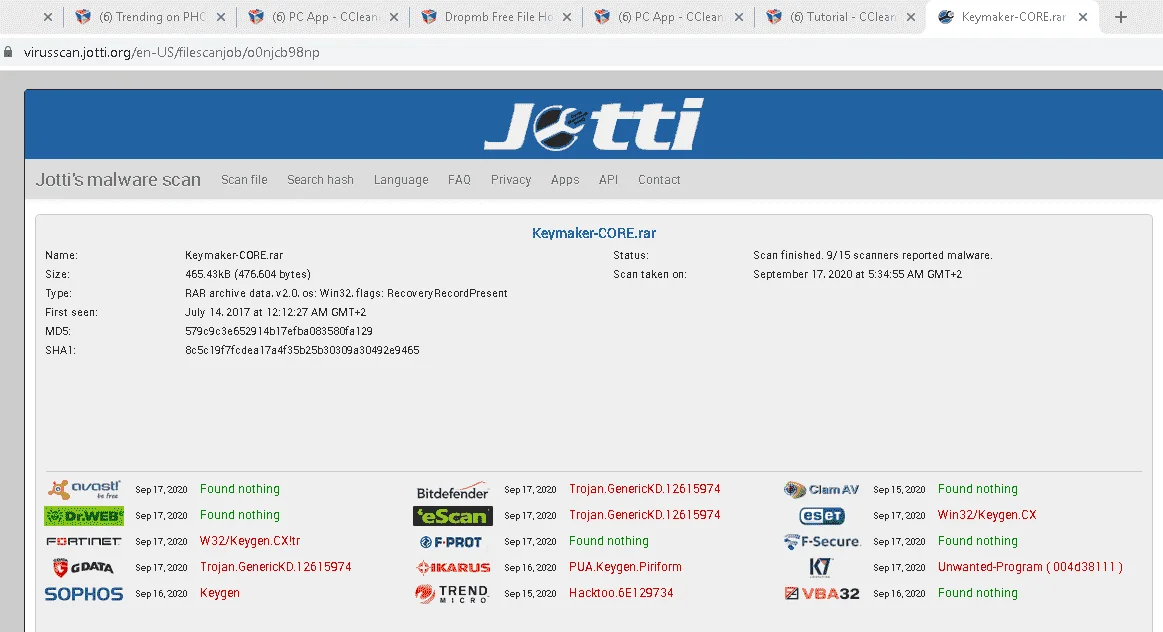
Task: Open the Language menu
Action: [401, 180]
